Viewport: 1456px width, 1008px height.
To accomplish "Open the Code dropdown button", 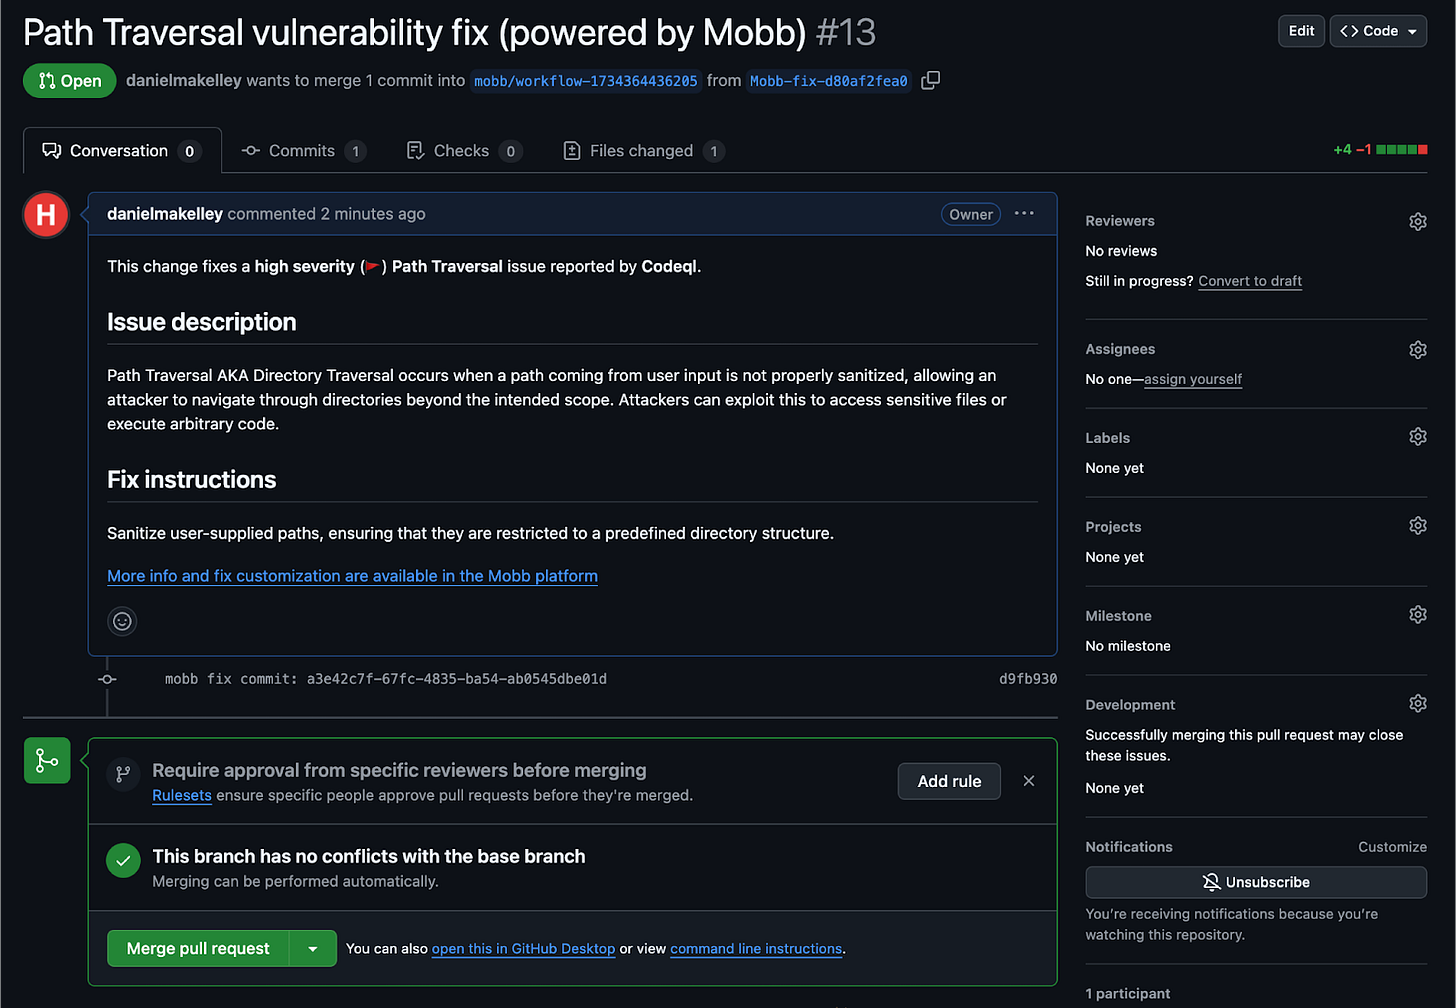I will coord(1378,31).
